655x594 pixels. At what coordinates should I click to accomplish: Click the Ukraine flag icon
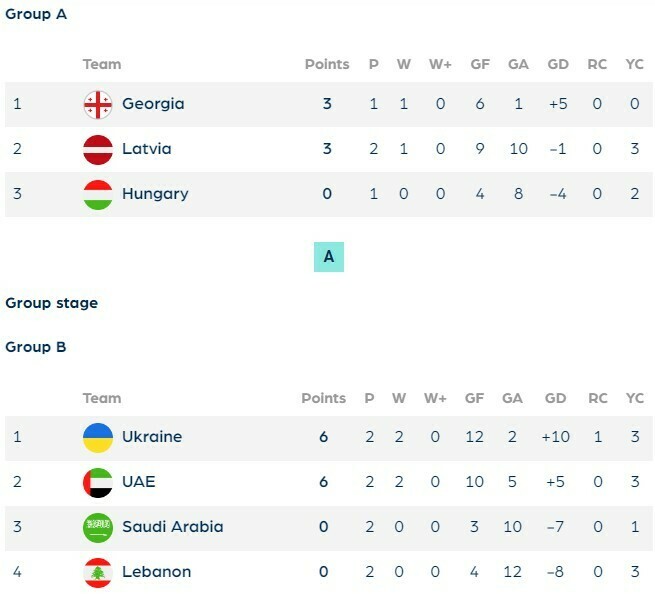(98, 437)
